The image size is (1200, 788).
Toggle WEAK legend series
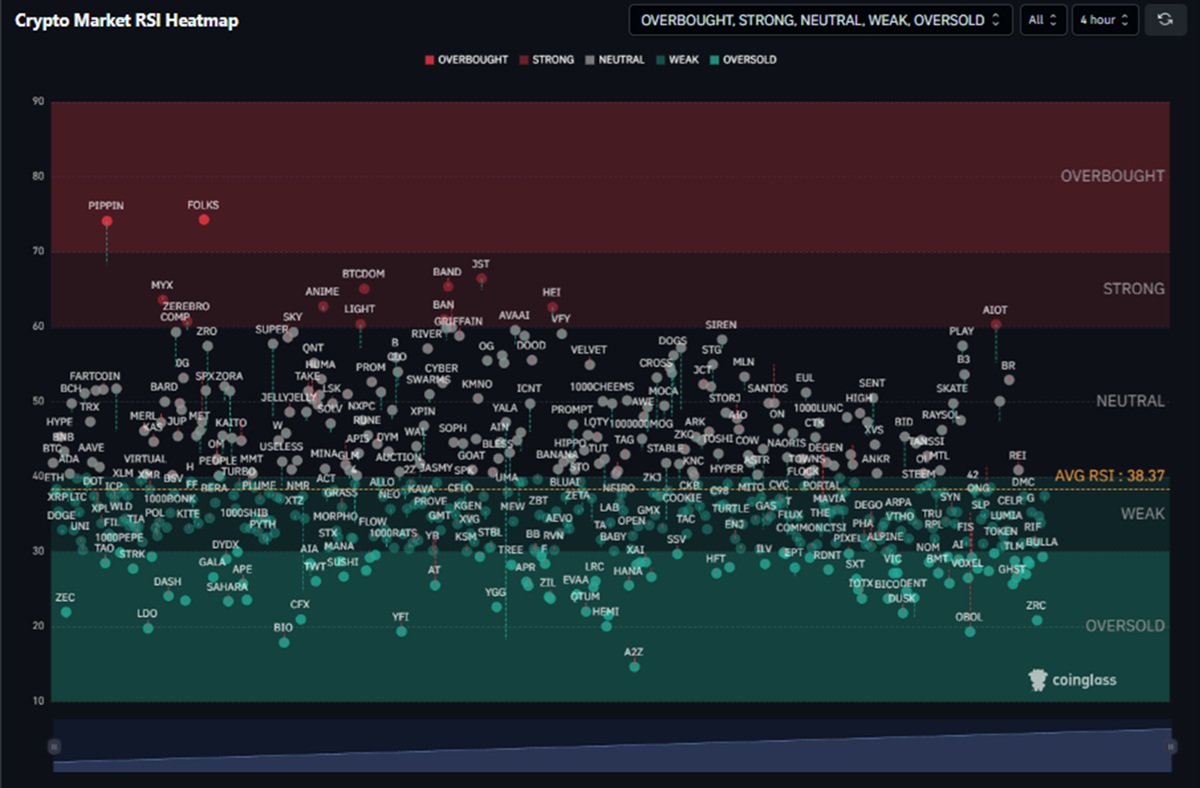[x=677, y=60]
